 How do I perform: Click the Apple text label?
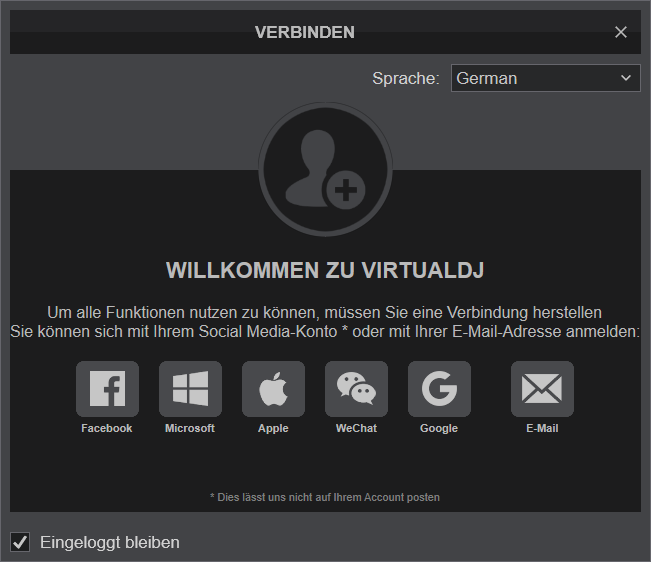[x=273, y=428]
